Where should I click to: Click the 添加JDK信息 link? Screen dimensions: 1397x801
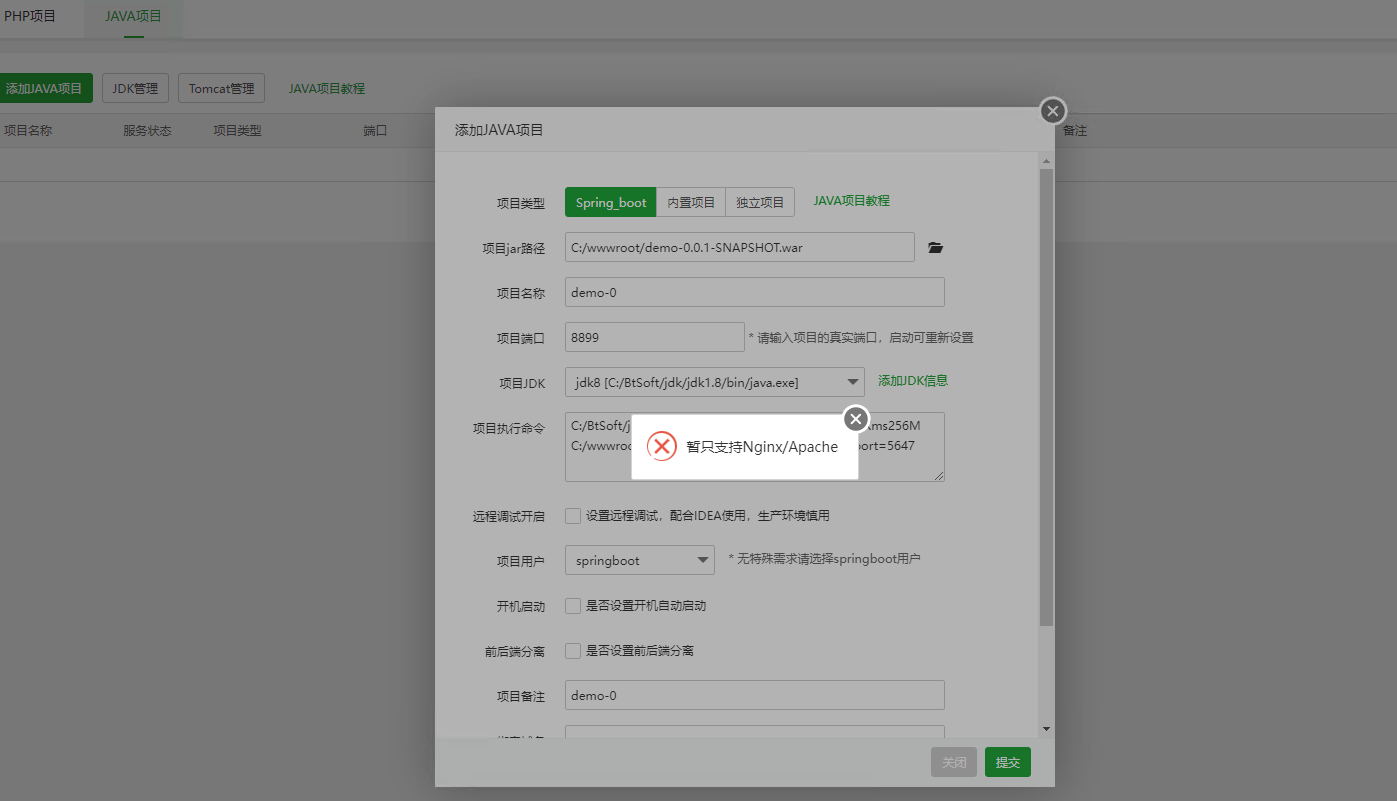pyautogui.click(x=913, y=380)
